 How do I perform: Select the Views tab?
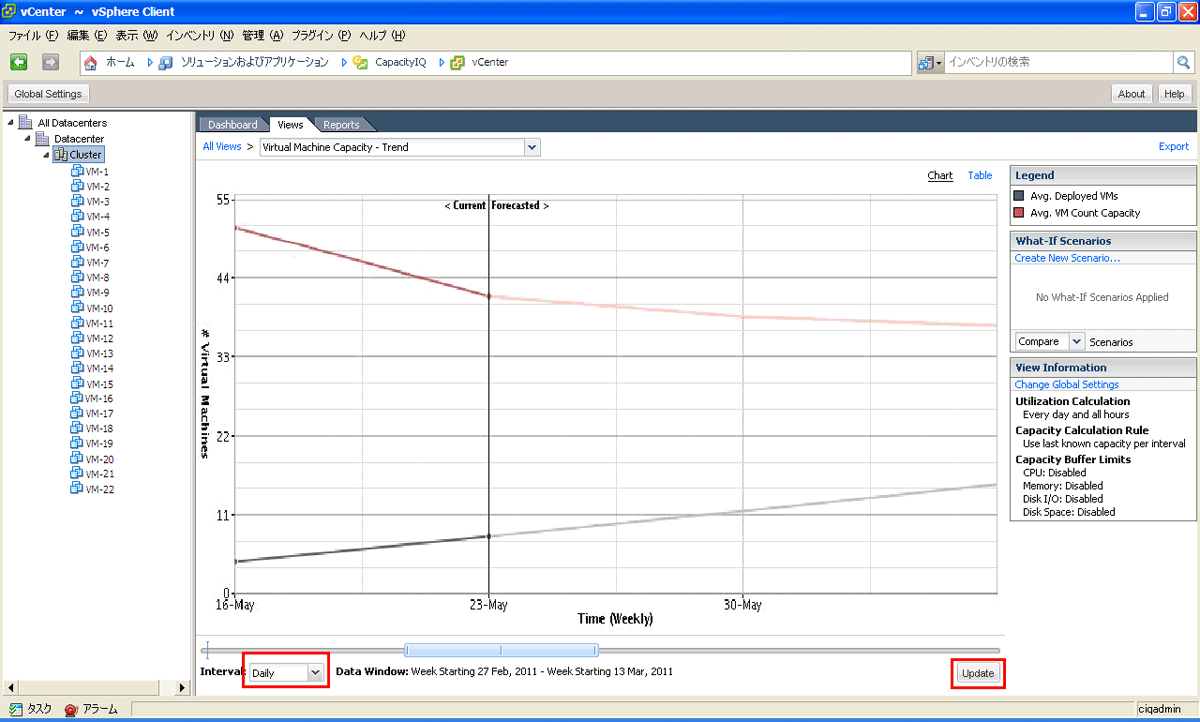pyautogui.click(x=290, y=125)
